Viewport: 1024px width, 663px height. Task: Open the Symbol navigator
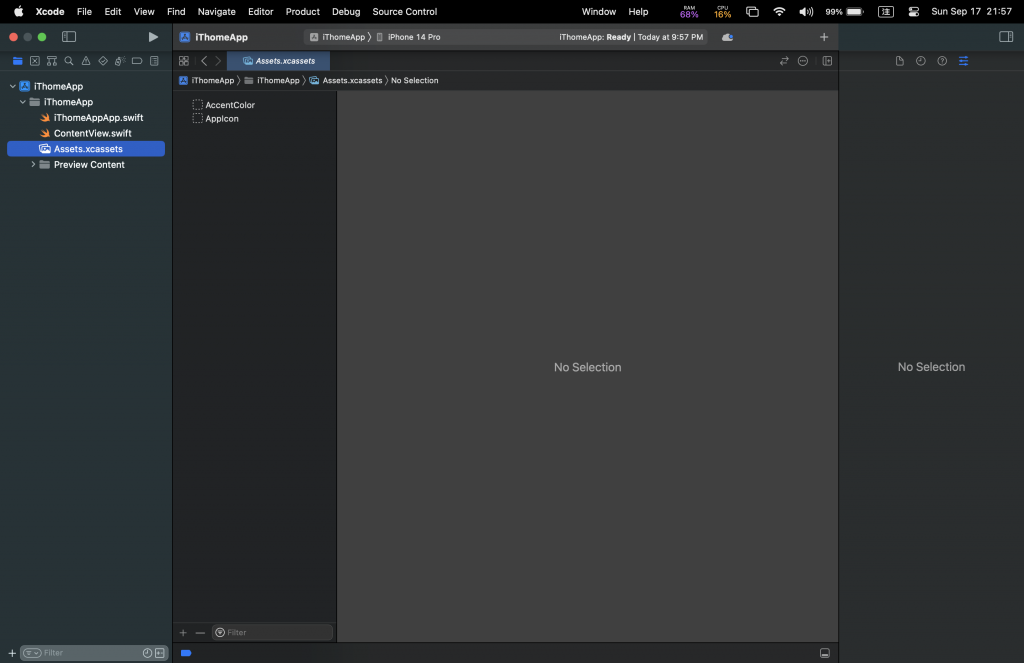tap(52, 61)
